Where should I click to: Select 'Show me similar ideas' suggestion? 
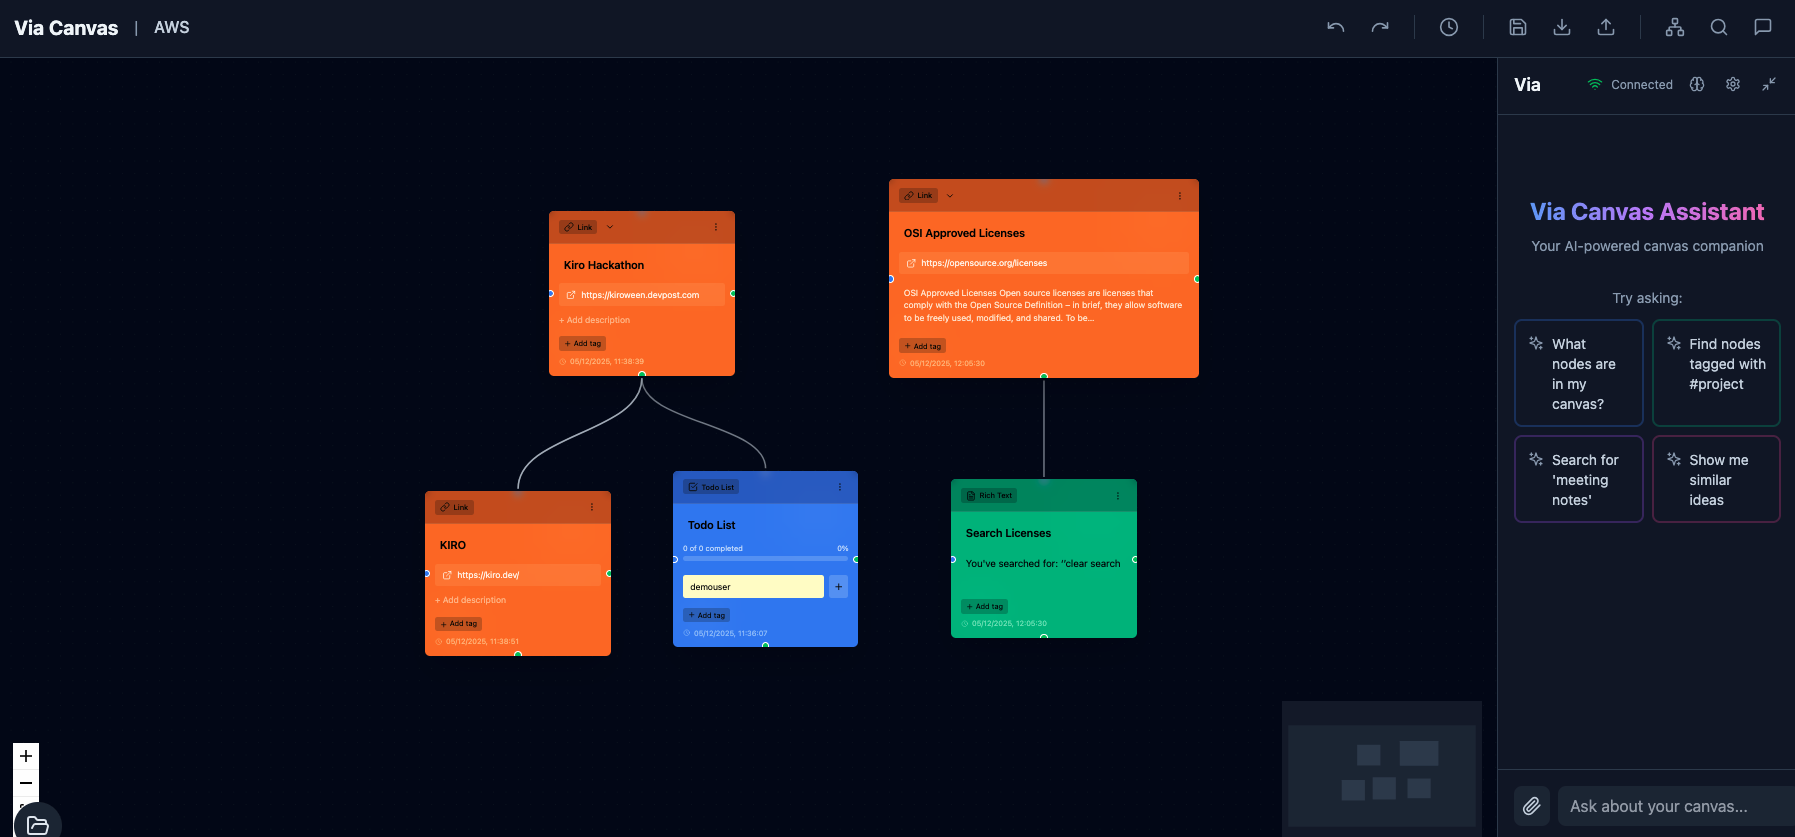click(1716, 479)
